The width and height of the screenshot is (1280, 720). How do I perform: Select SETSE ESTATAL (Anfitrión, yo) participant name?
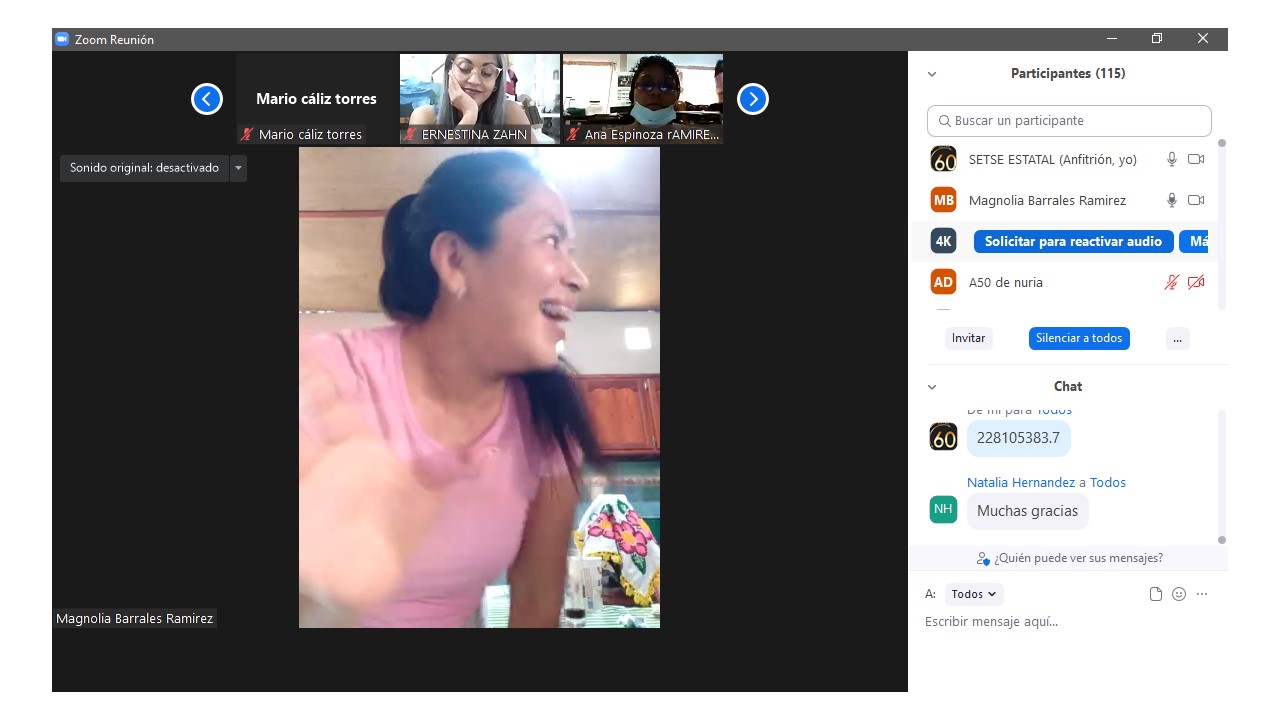pyautogui.click(x=1053, y=159)
